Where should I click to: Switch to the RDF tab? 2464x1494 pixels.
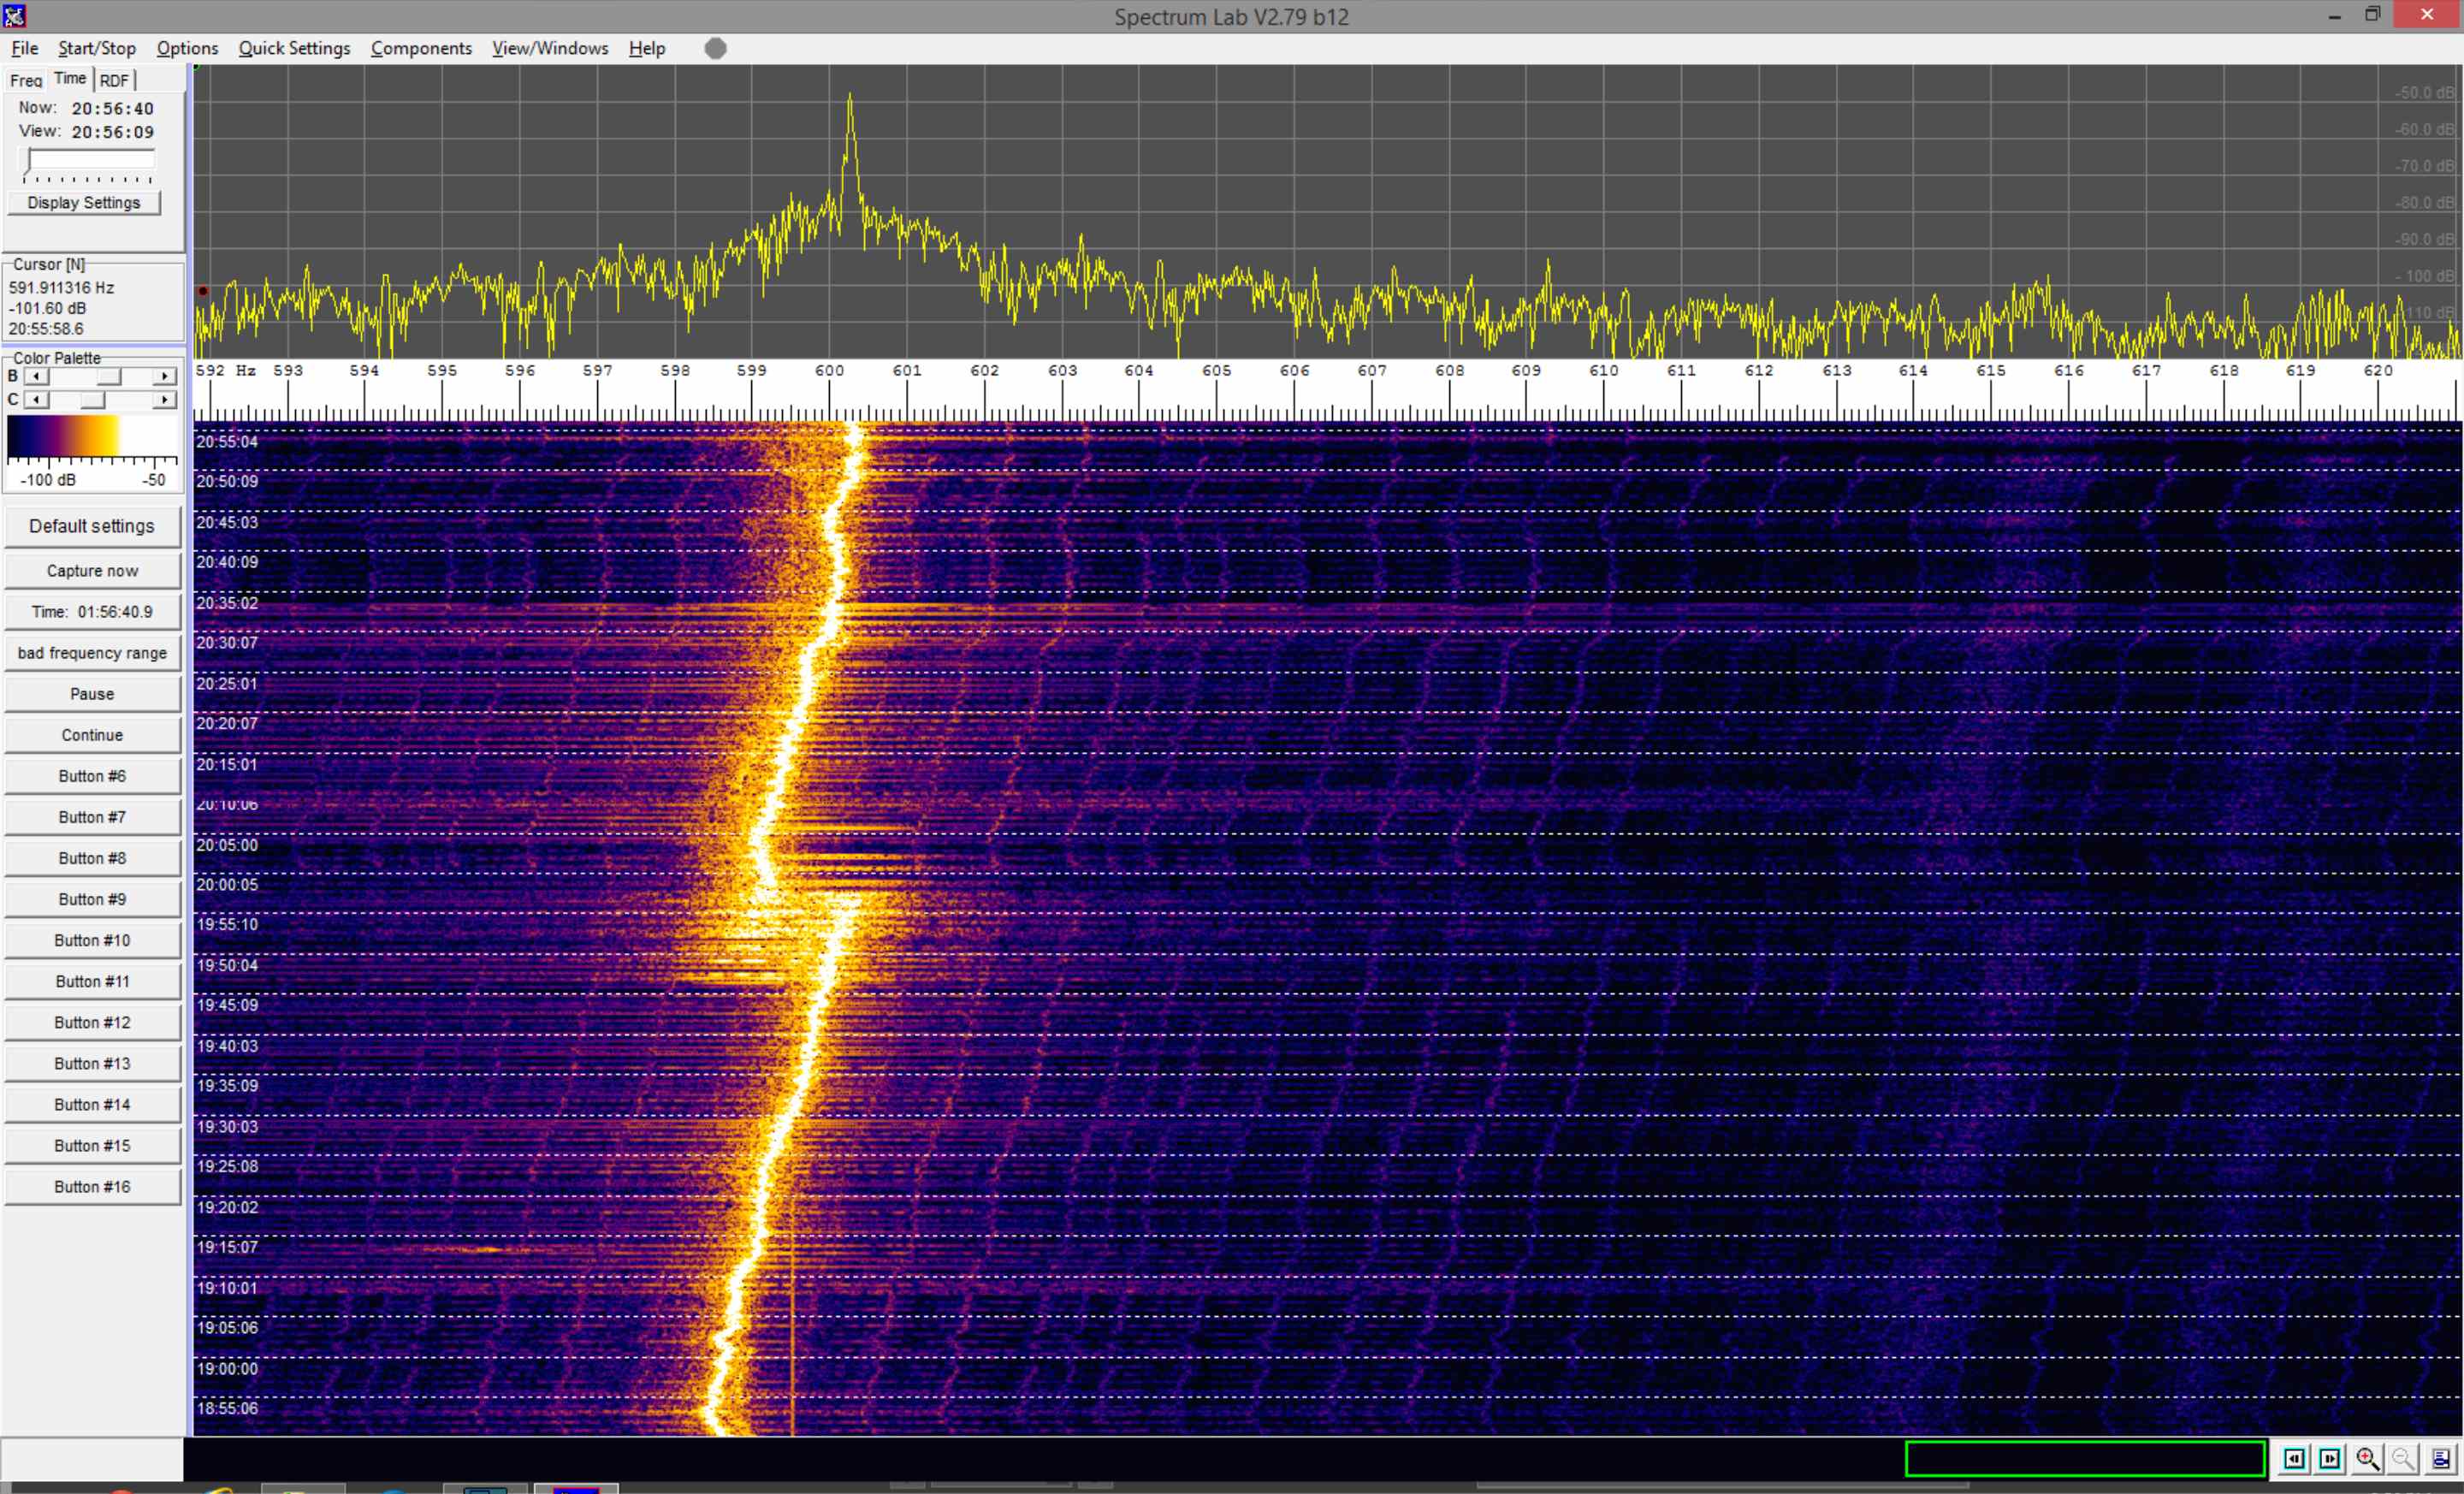pyautogui.click(x=114, y=80)
